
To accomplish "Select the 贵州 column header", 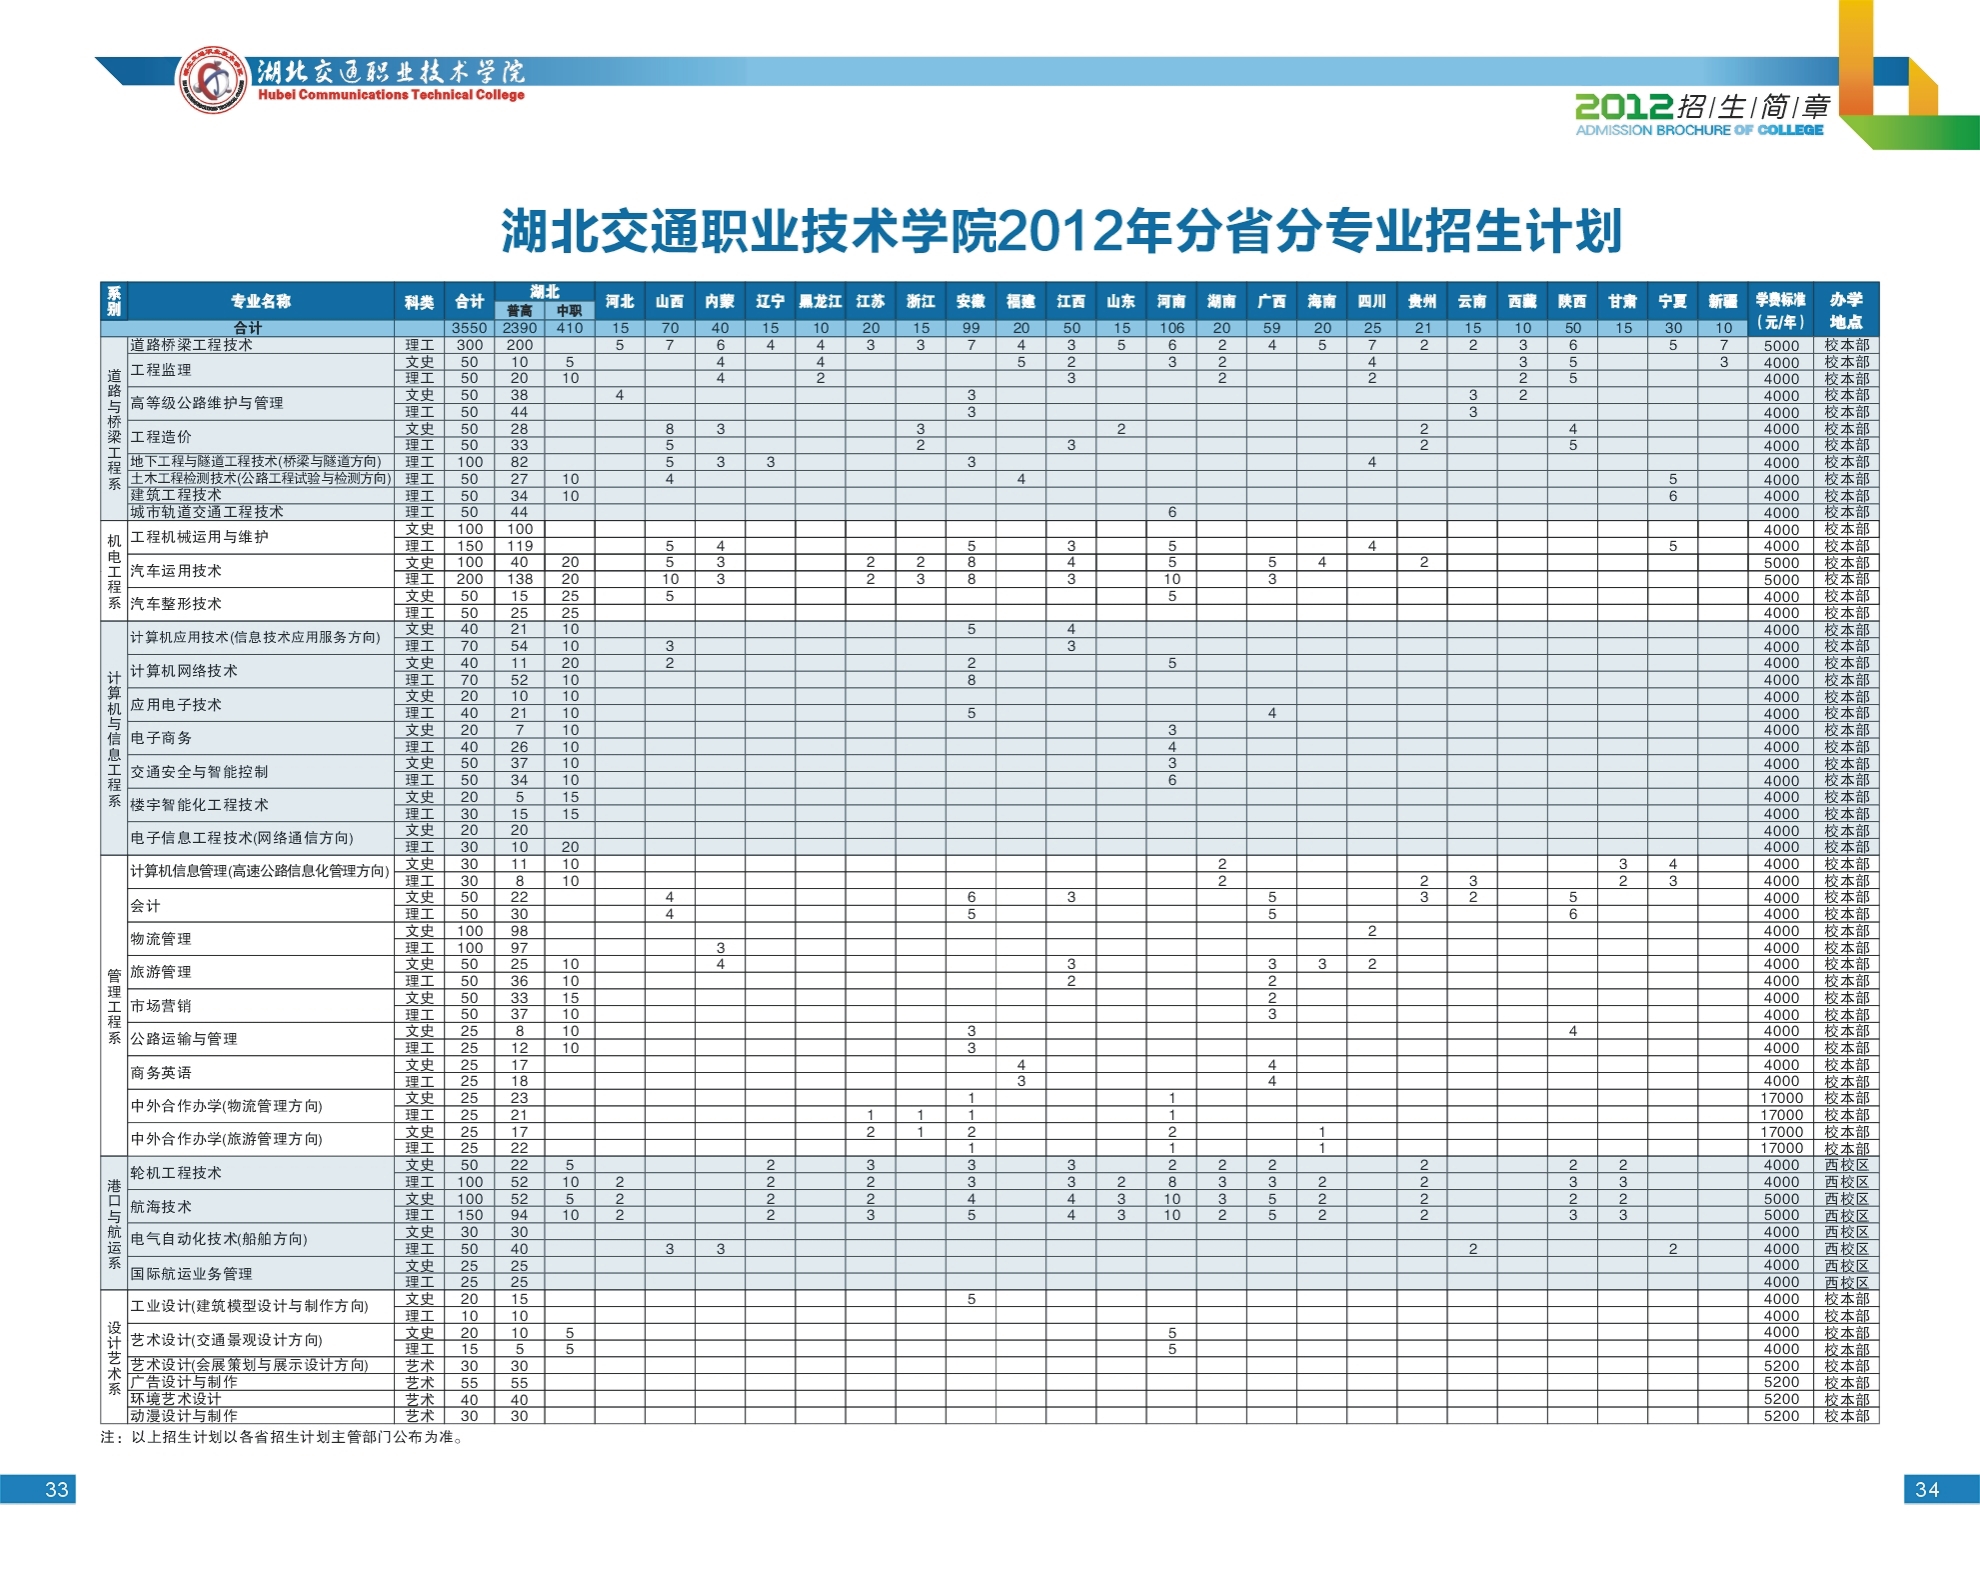I will pyautogui.click(x=1423, y=301).
